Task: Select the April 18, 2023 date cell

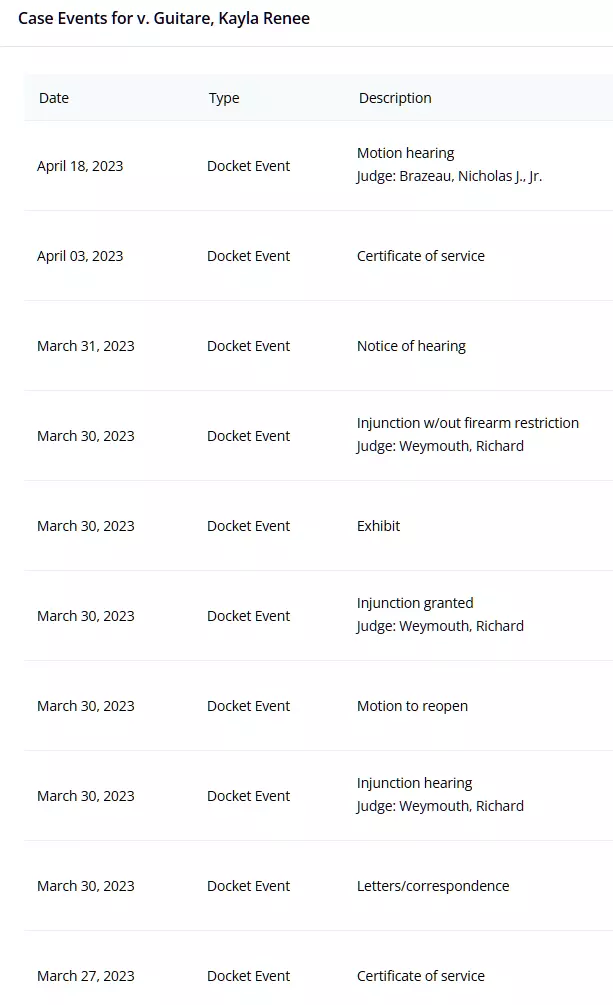Action: click(x=80, y=166)
